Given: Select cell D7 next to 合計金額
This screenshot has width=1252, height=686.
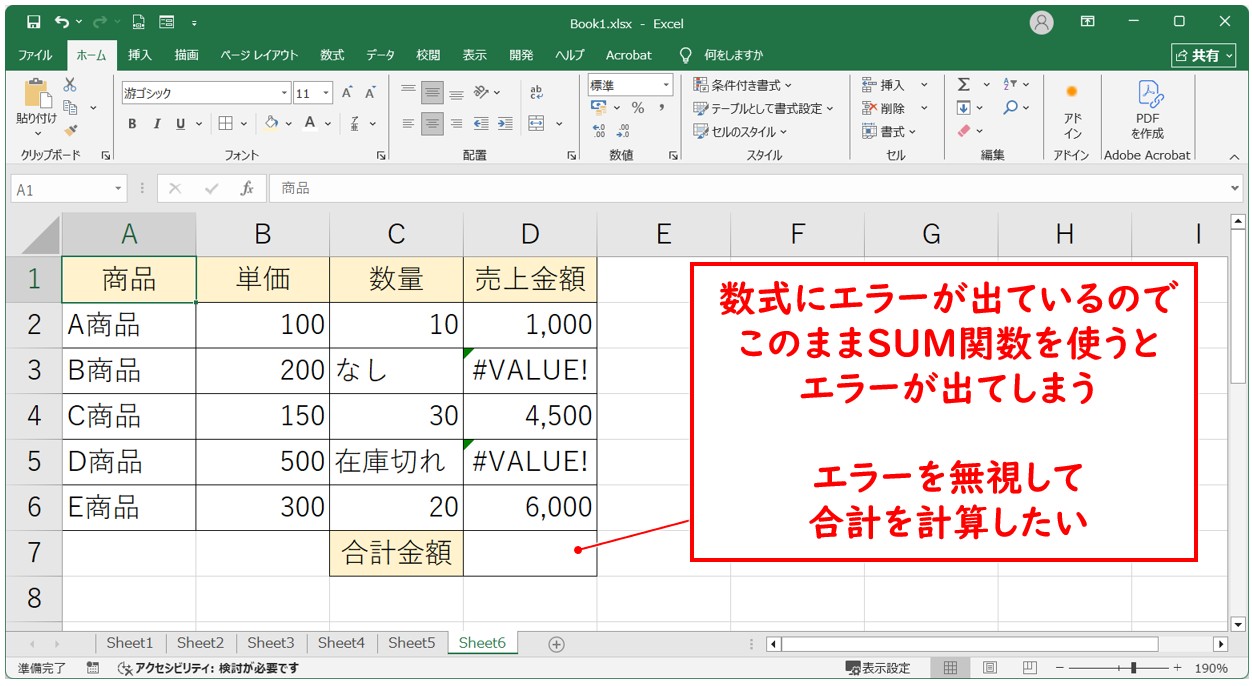Looking at the screenshot, I should 529,553.
